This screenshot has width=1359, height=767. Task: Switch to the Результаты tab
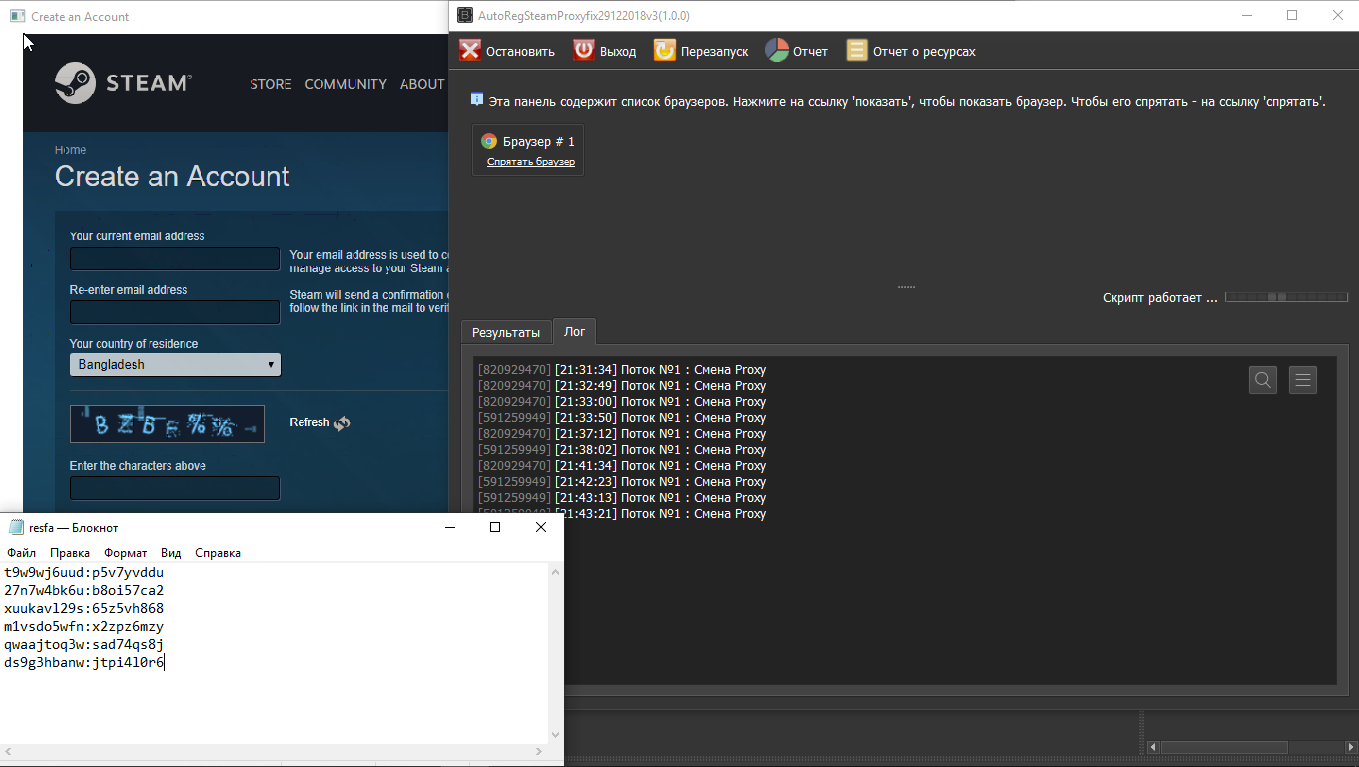[506, 332]
